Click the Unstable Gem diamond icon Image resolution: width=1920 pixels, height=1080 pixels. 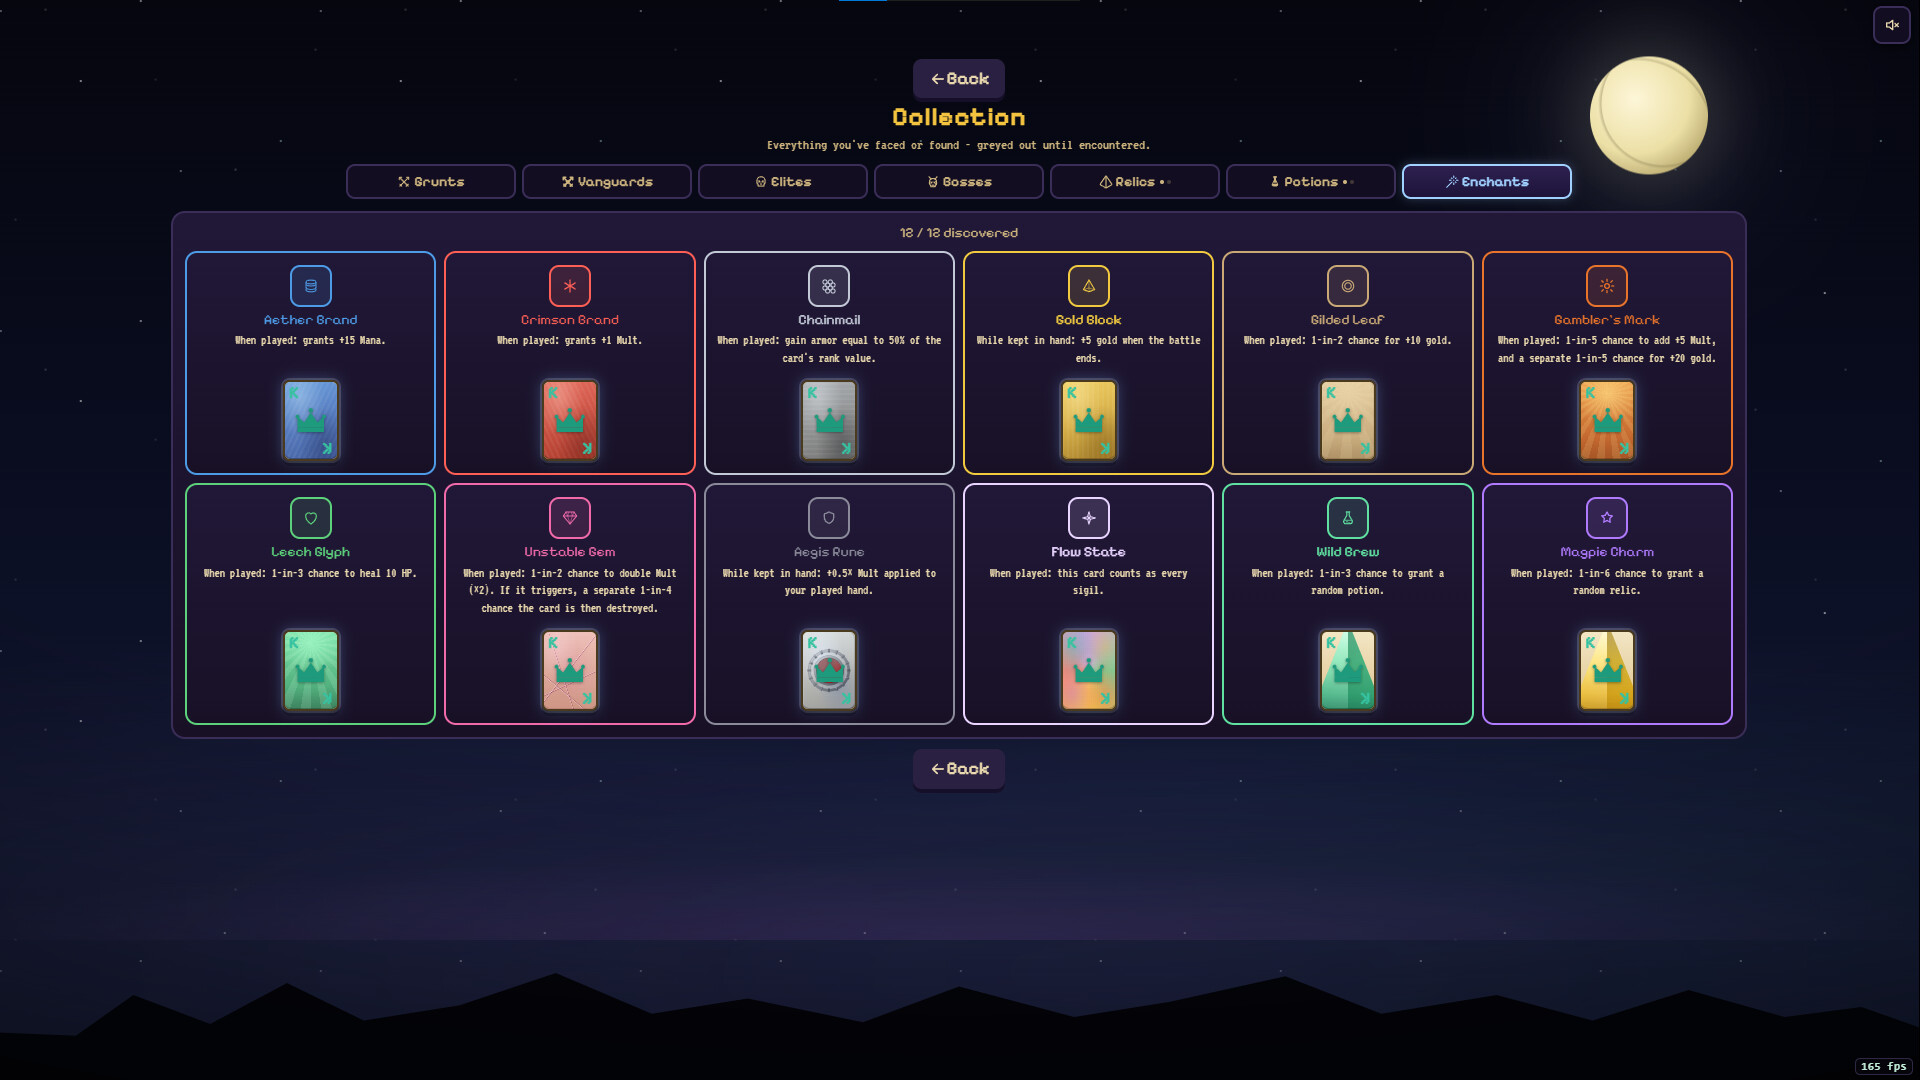coord(570,518)
